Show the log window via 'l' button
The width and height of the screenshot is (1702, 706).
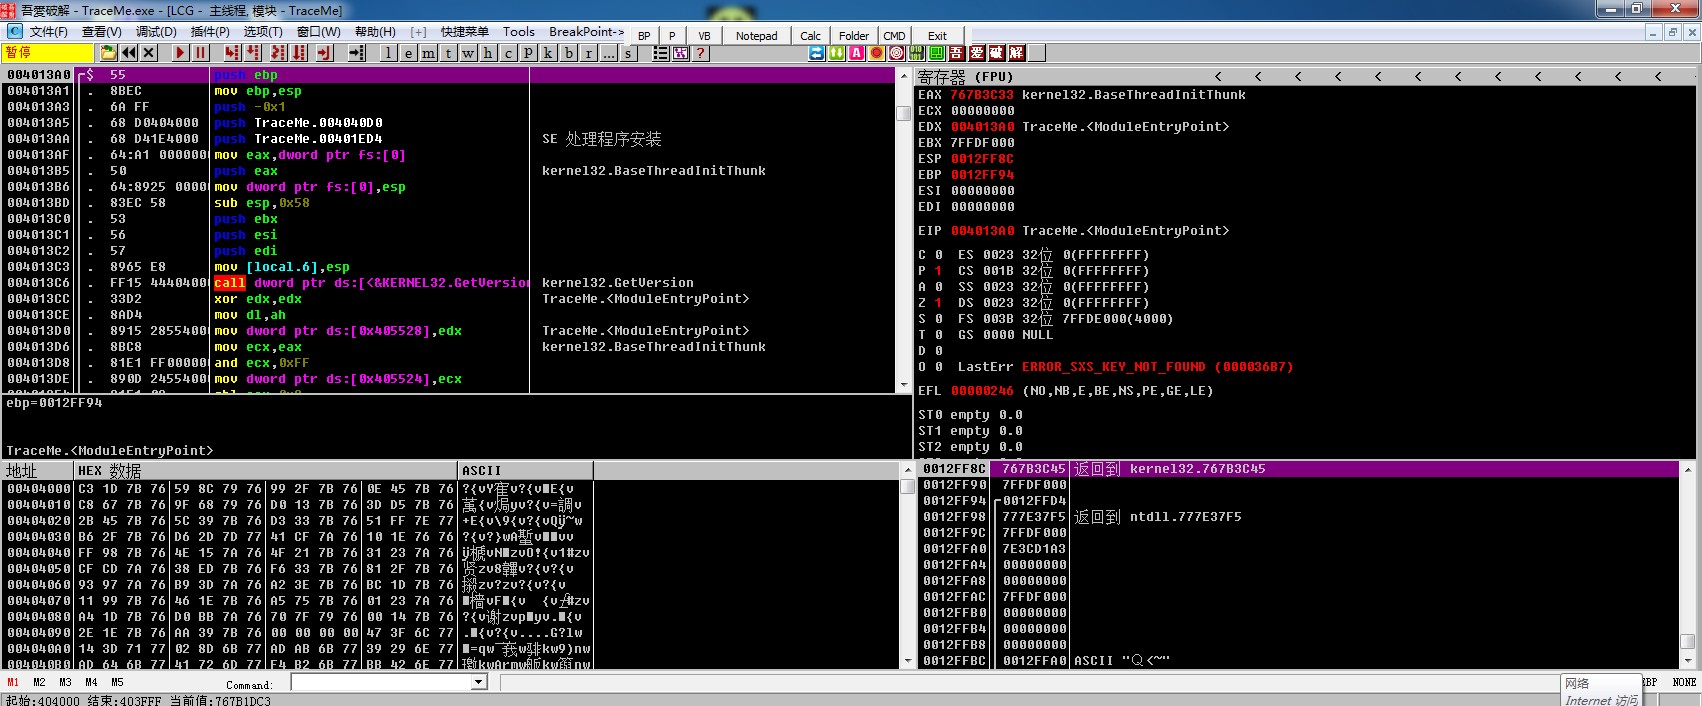389,53
